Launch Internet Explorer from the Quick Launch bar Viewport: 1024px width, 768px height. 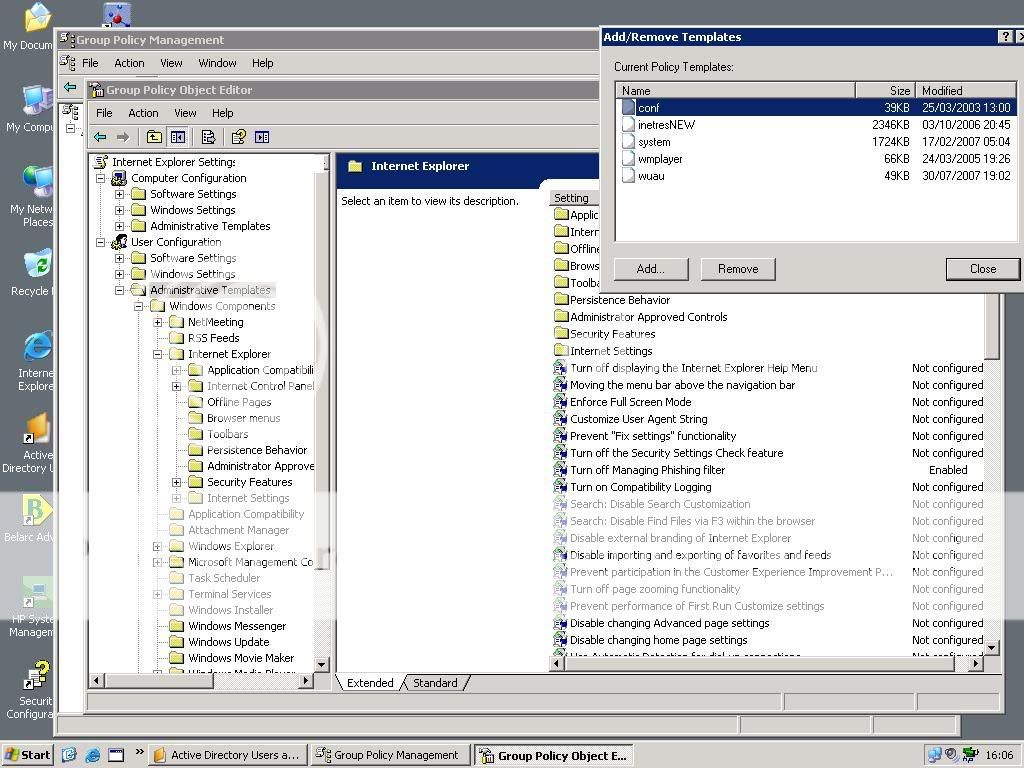tap(92, 755)
